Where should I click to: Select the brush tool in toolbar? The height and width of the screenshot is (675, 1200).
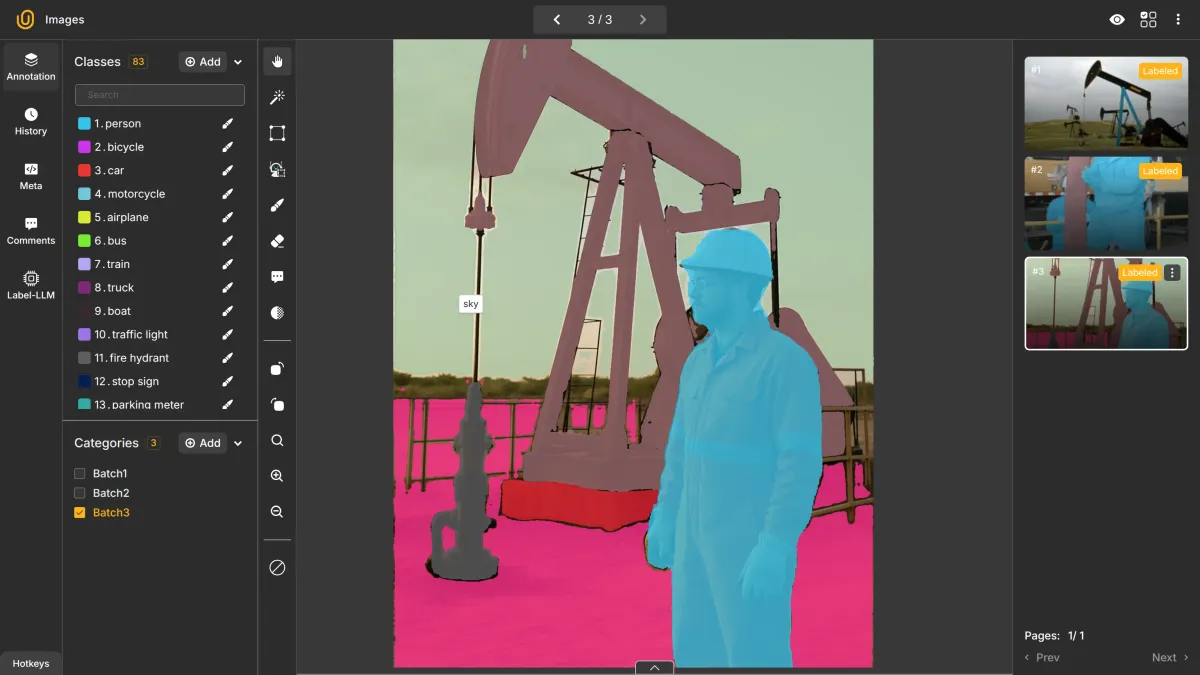pos(277,205)
